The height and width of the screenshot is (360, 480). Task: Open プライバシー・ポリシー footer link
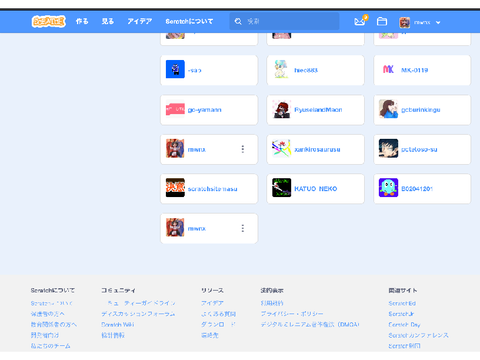pyautogui.click(x=292, y=314)
